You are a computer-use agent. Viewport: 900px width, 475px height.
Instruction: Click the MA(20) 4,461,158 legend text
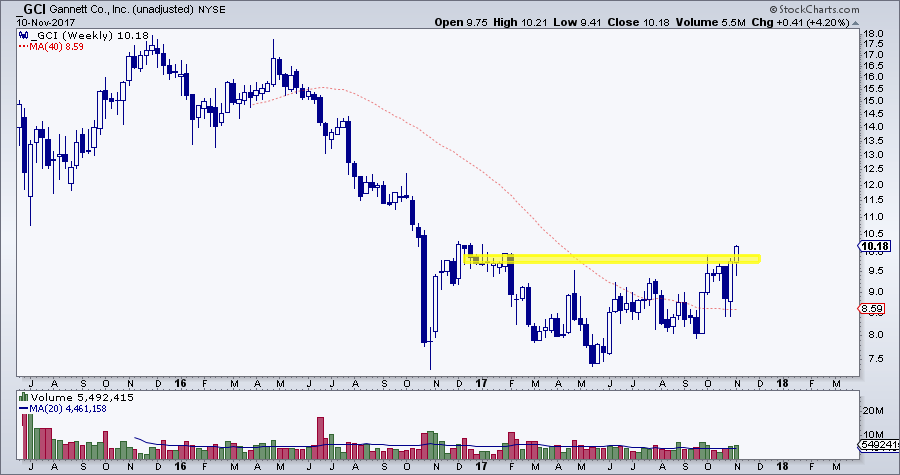(x=68, y=408)
